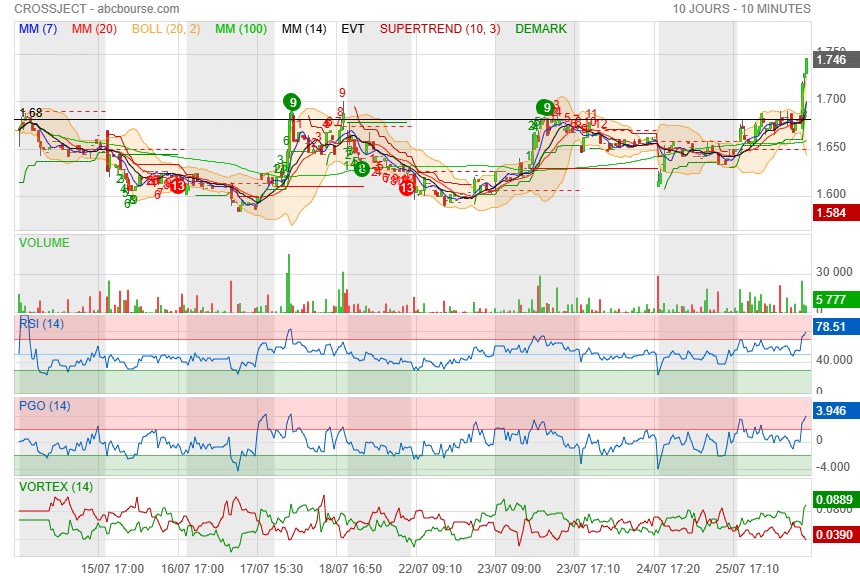Click the 16/07 17:00 time axis label
860x579 pixels.
click(x=192, y=569)
